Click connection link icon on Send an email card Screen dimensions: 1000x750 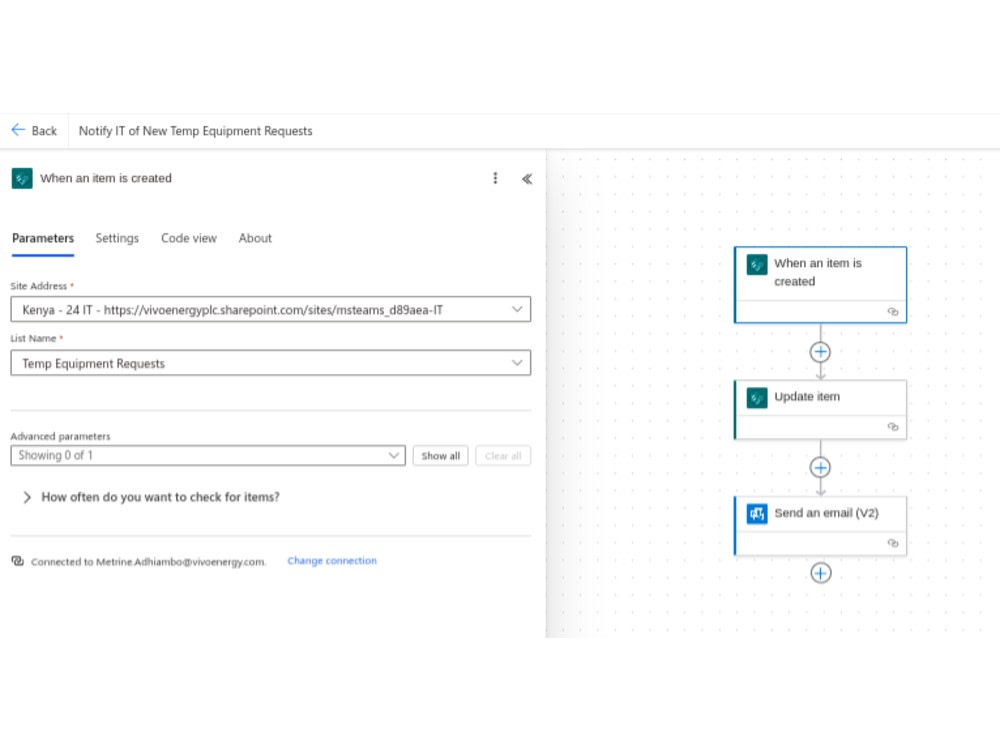pos(893,543)
